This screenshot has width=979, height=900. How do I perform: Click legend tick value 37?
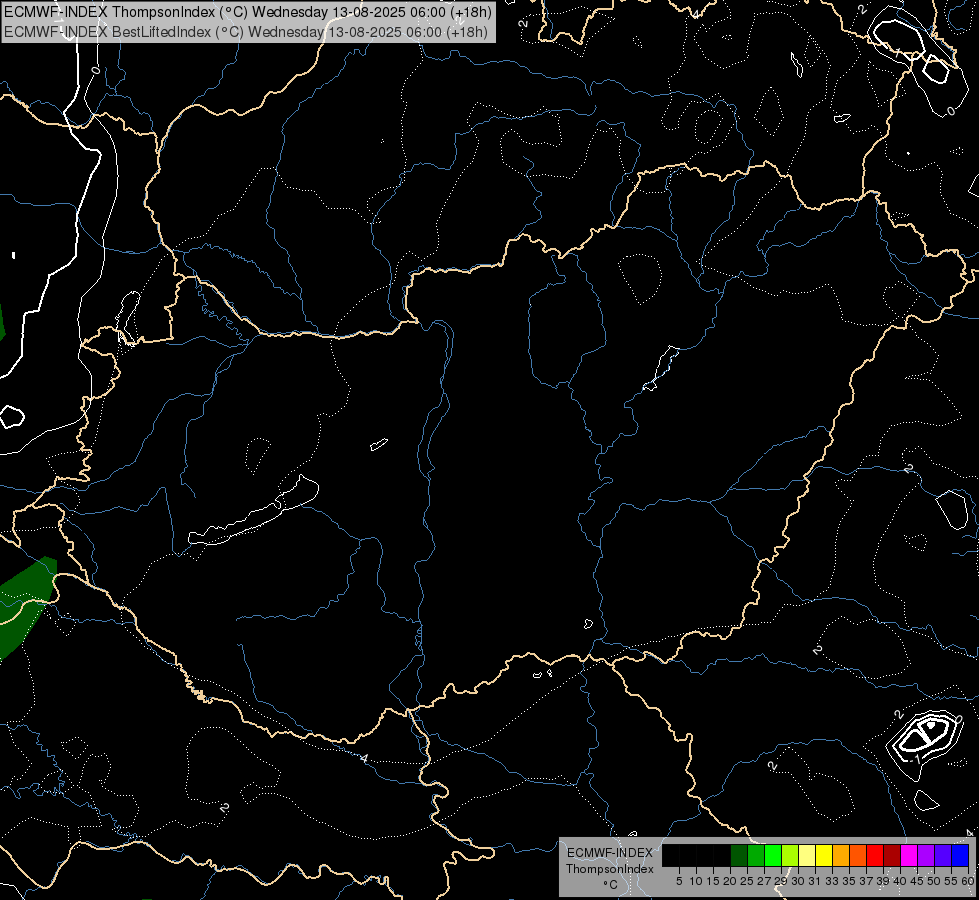tap(866, 881)
